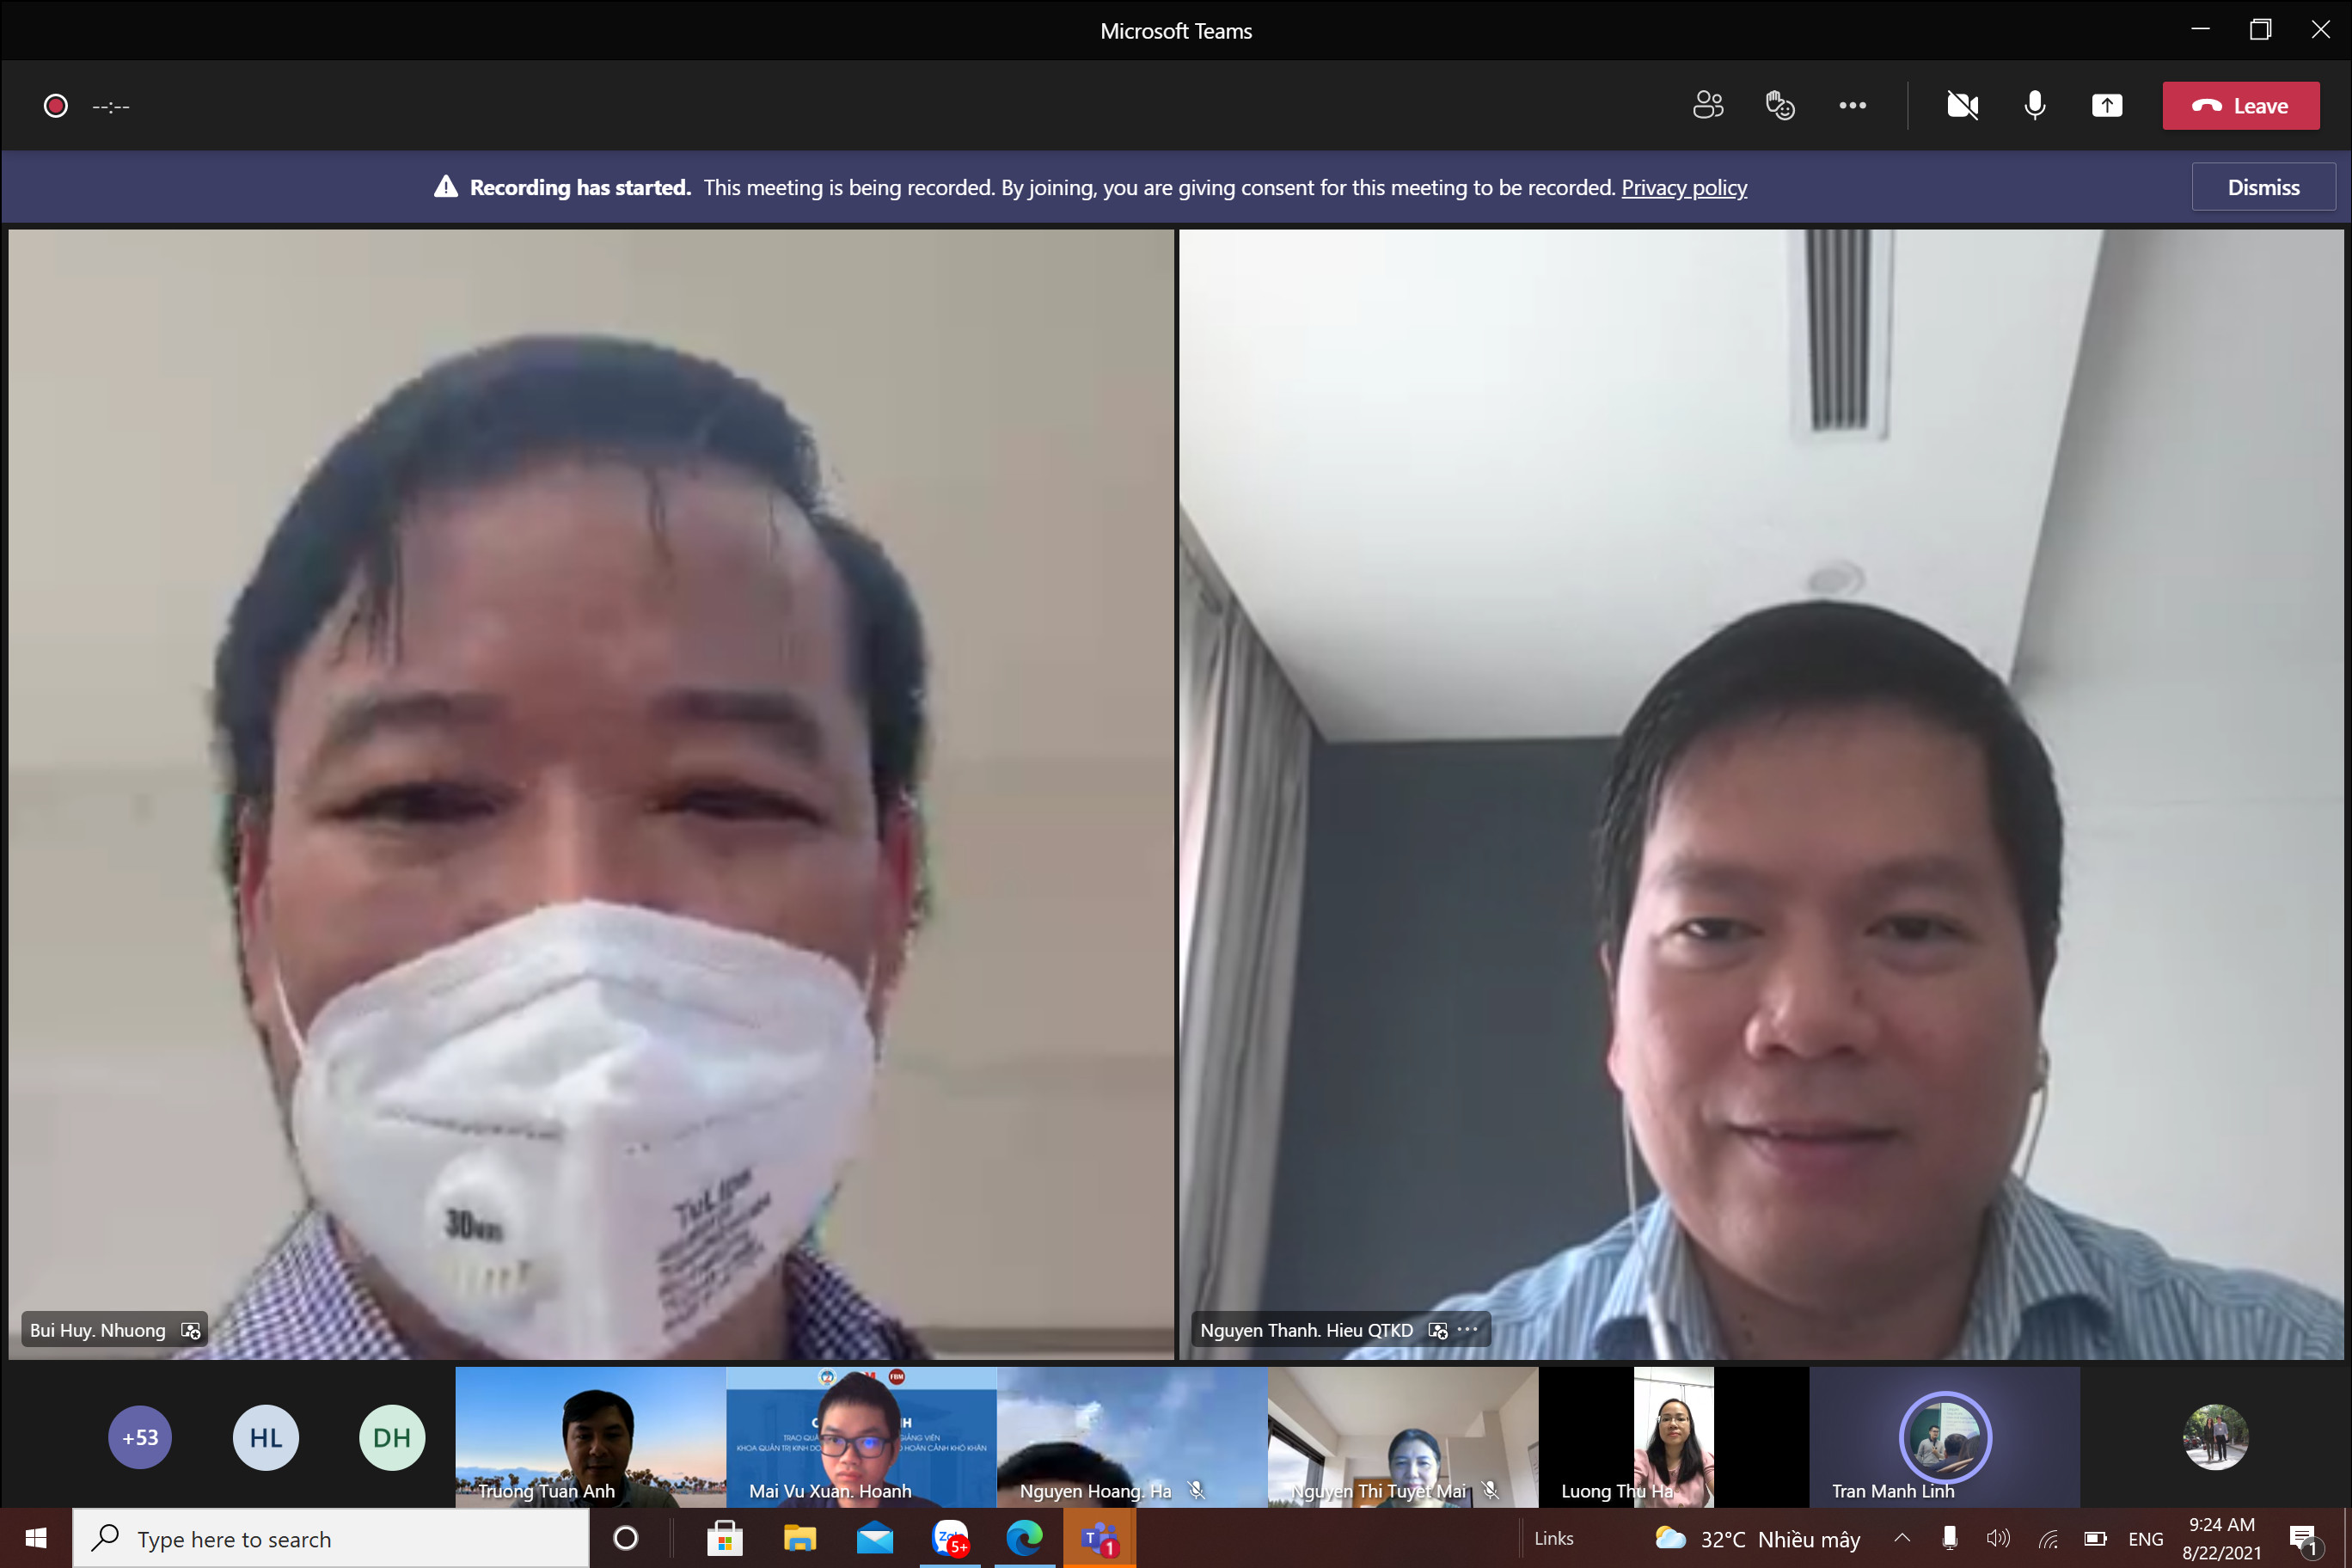
Task: Open the clock showing 9:24 AM
Action: point(2221,1538)
